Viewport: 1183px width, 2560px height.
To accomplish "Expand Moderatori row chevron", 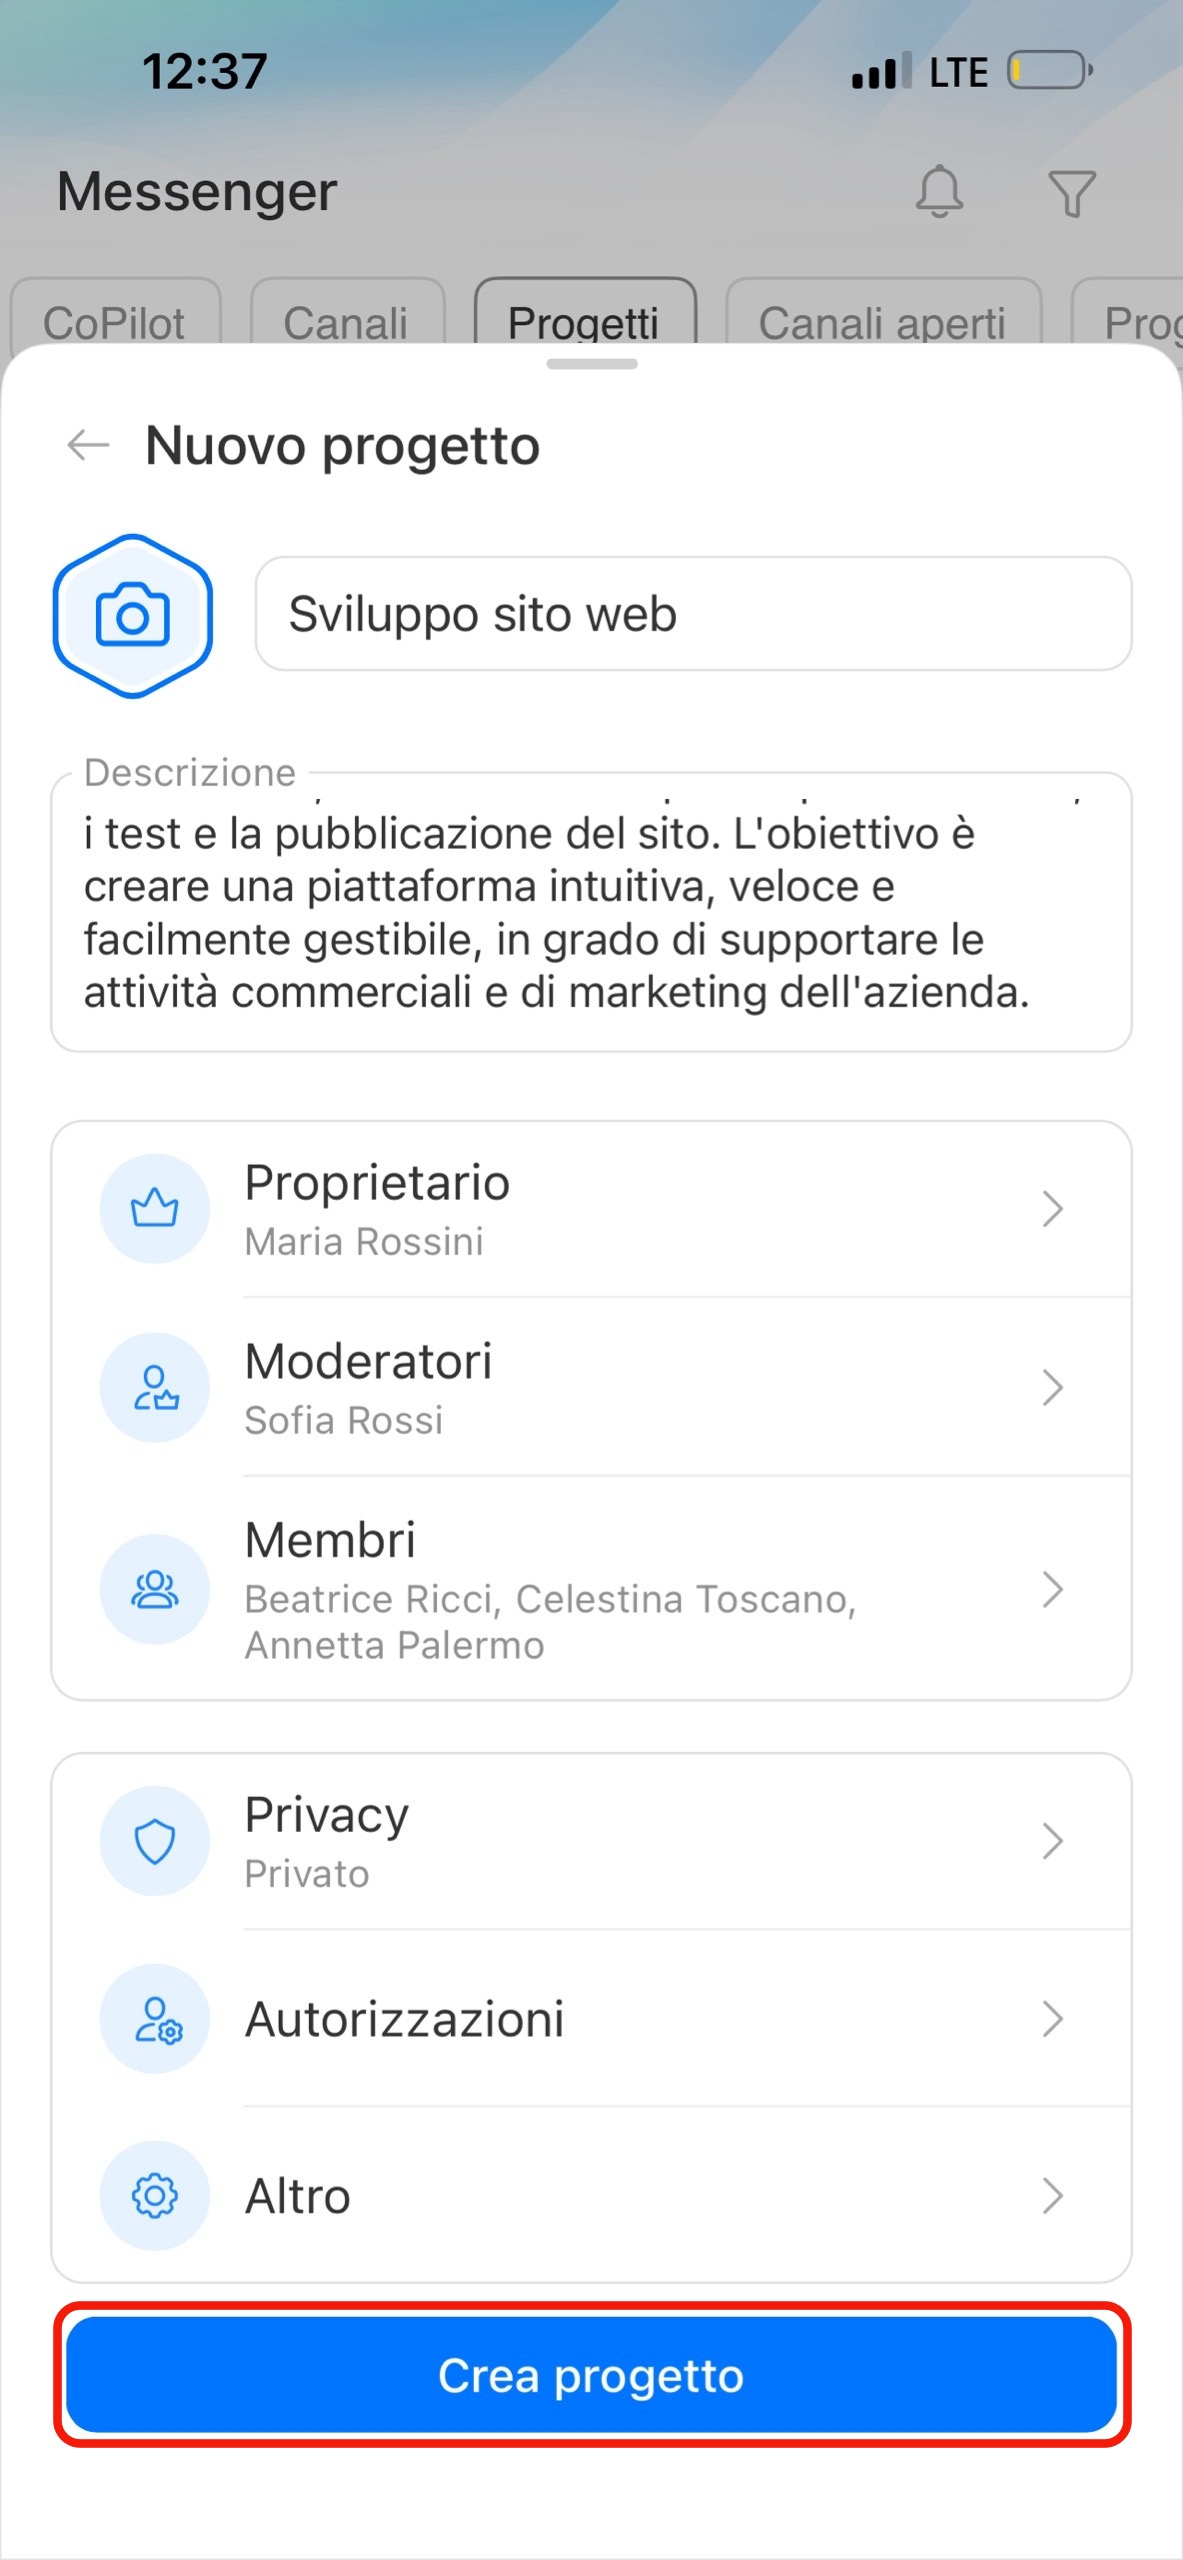I will tap(1052, 1387).
